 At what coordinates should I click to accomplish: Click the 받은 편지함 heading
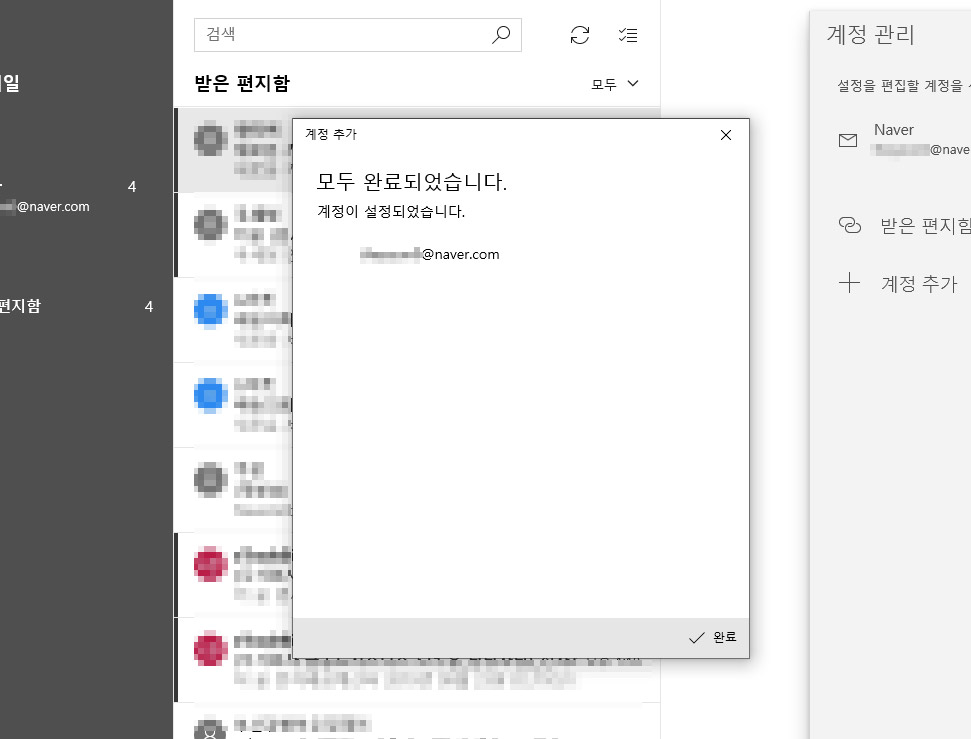pyautogui.click(x=242, y=83)
